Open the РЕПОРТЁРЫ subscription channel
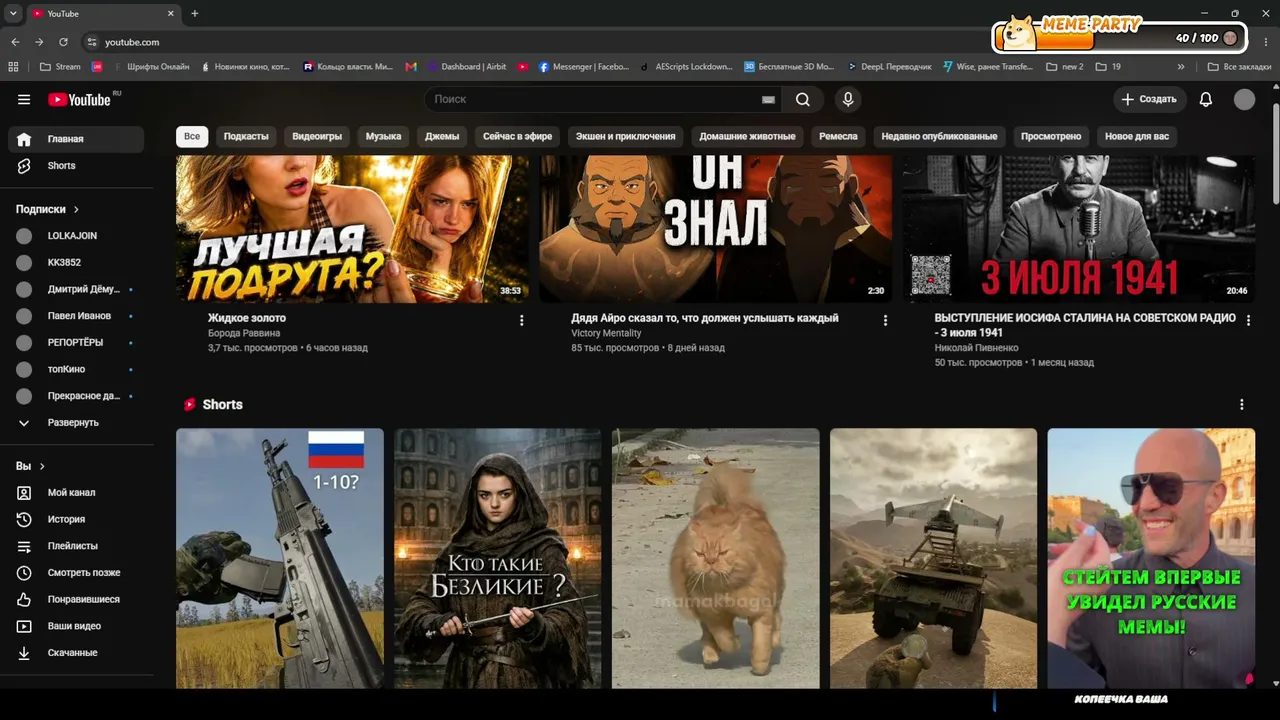The image size is (1280, 720). click(x=76, y=343)
